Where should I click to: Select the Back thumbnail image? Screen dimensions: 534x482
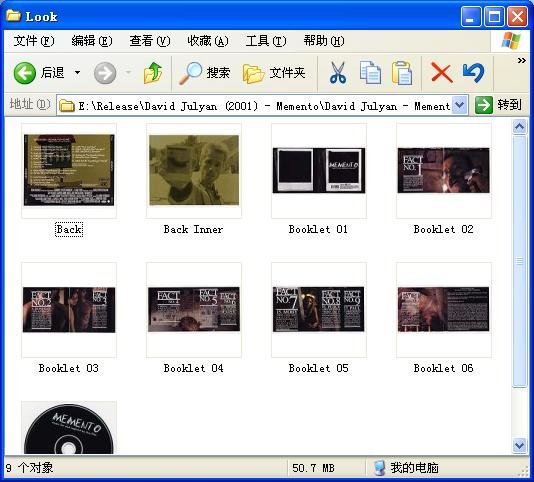coord(69,170)
